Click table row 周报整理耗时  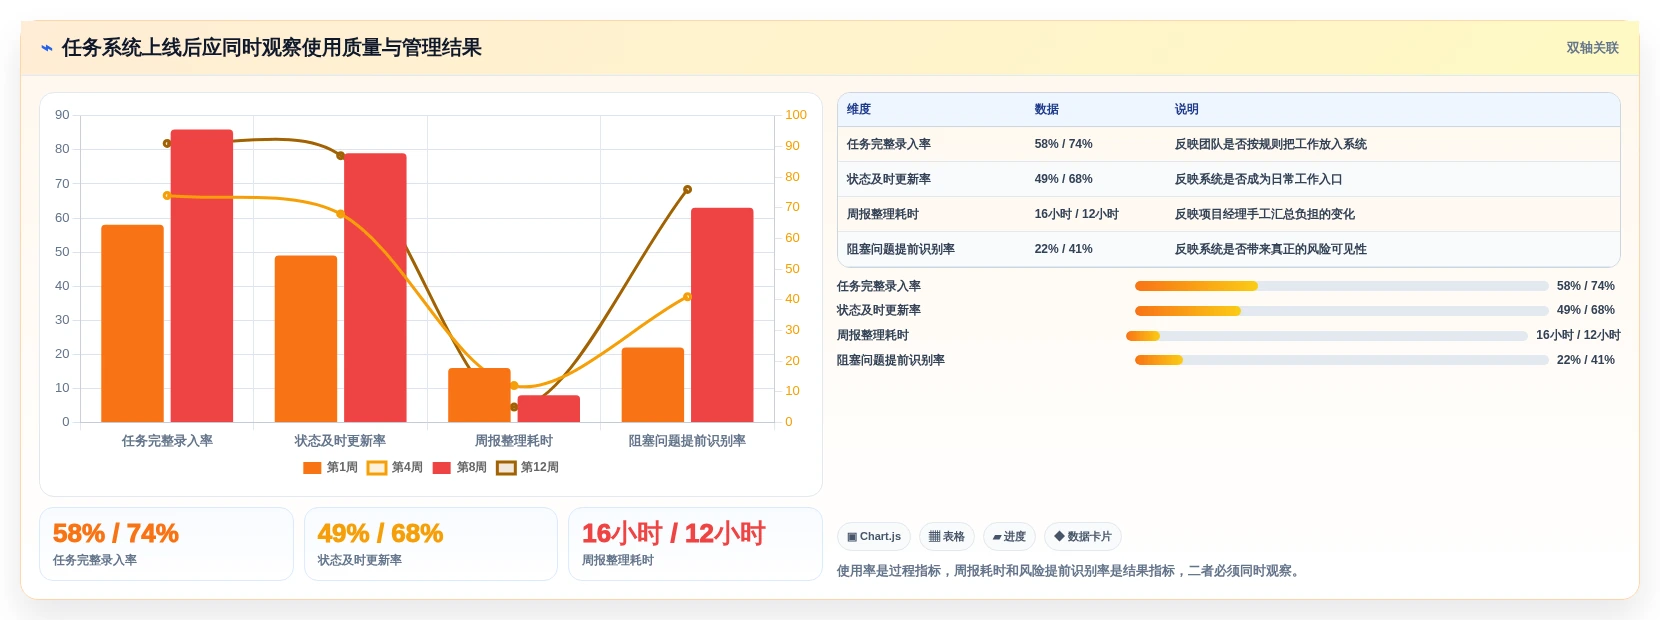(x=1228, y=214)
